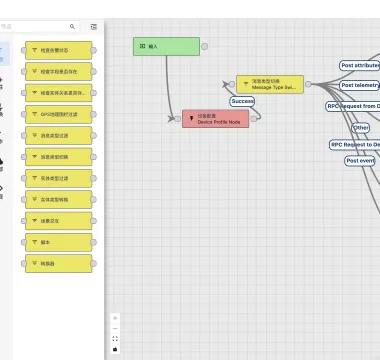Click the Post event connection label
This screenshot has width=380, height=360.
coord(360,161)
